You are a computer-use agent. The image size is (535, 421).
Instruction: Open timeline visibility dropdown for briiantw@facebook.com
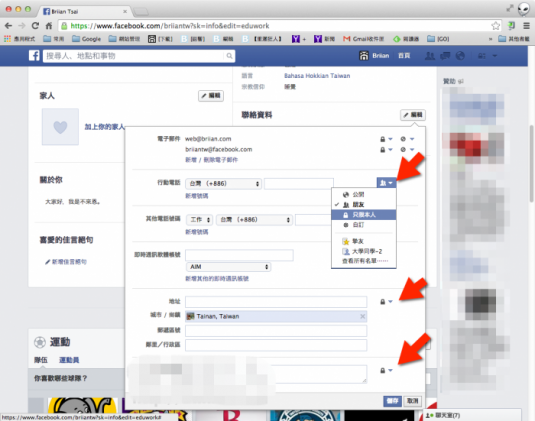[x=407, y=150]
